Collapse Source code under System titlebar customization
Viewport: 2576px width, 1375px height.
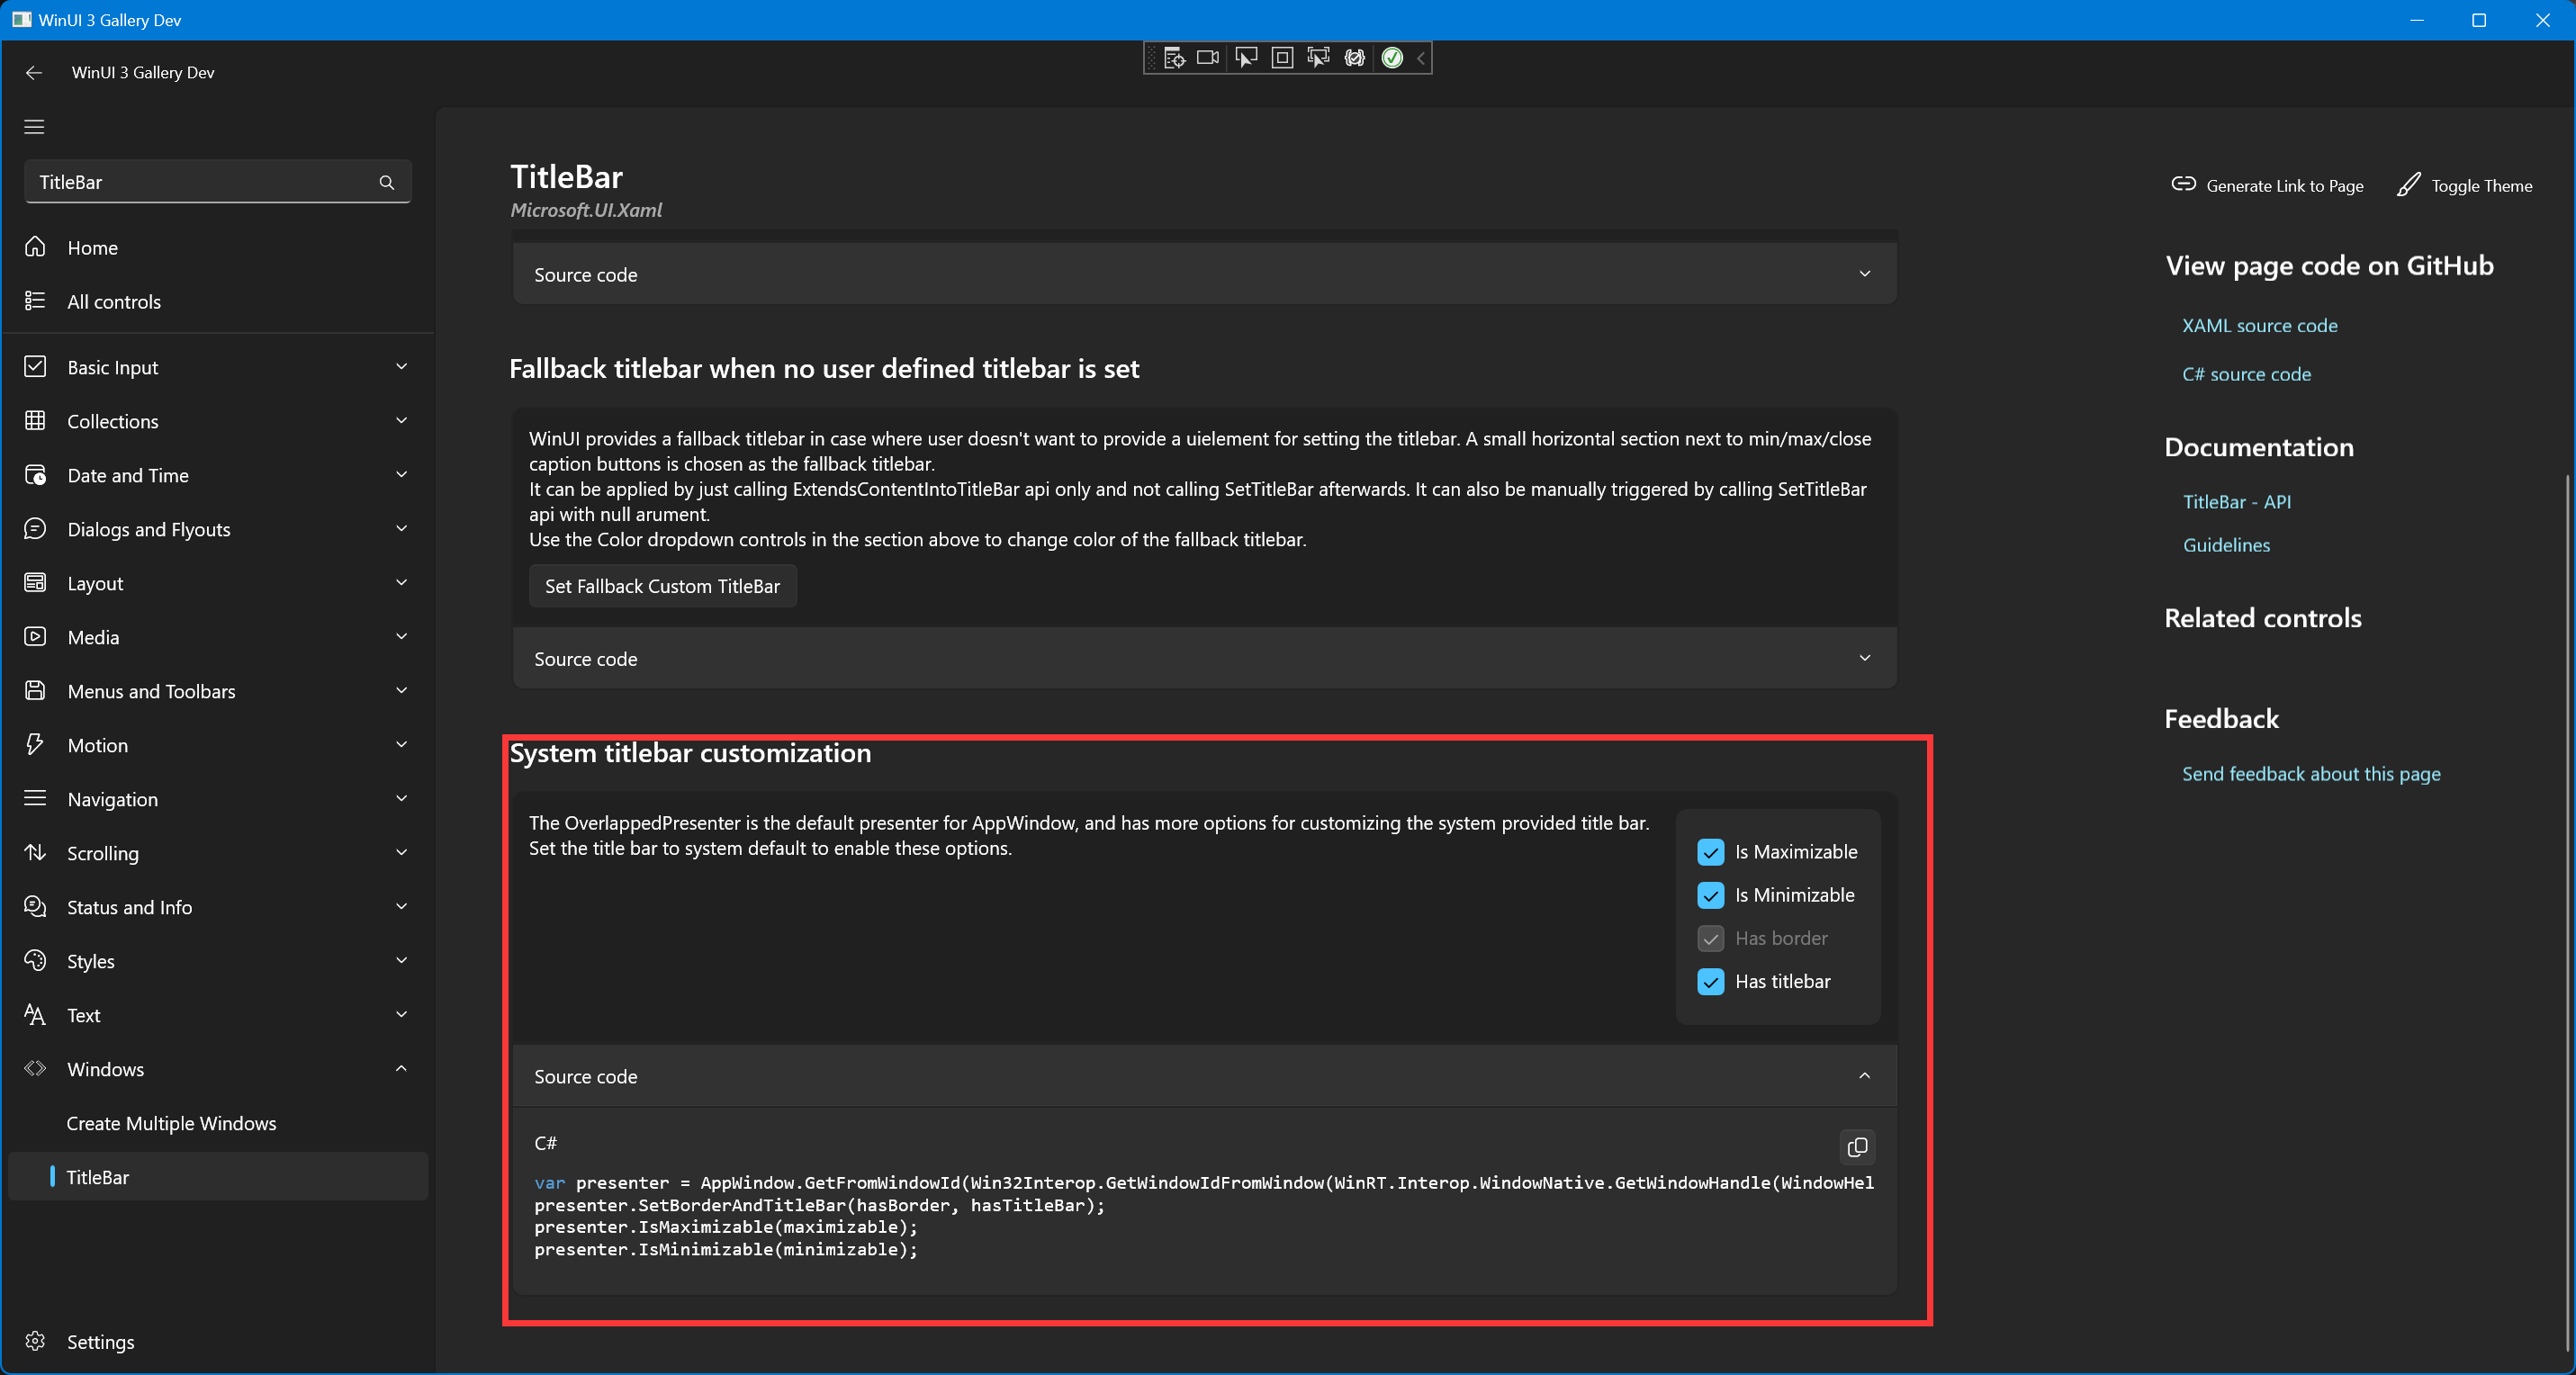tap(1204, 1076)
